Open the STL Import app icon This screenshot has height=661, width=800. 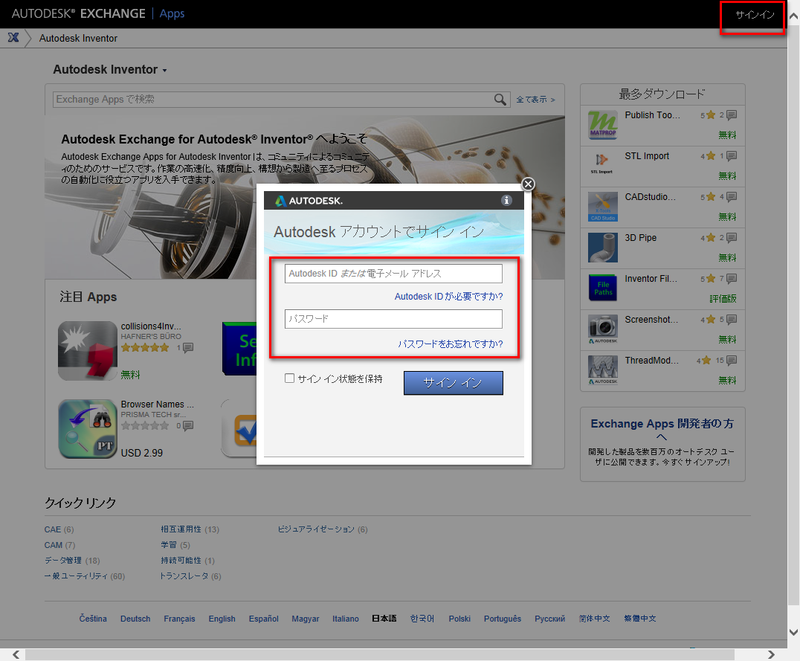click(603, 164)
